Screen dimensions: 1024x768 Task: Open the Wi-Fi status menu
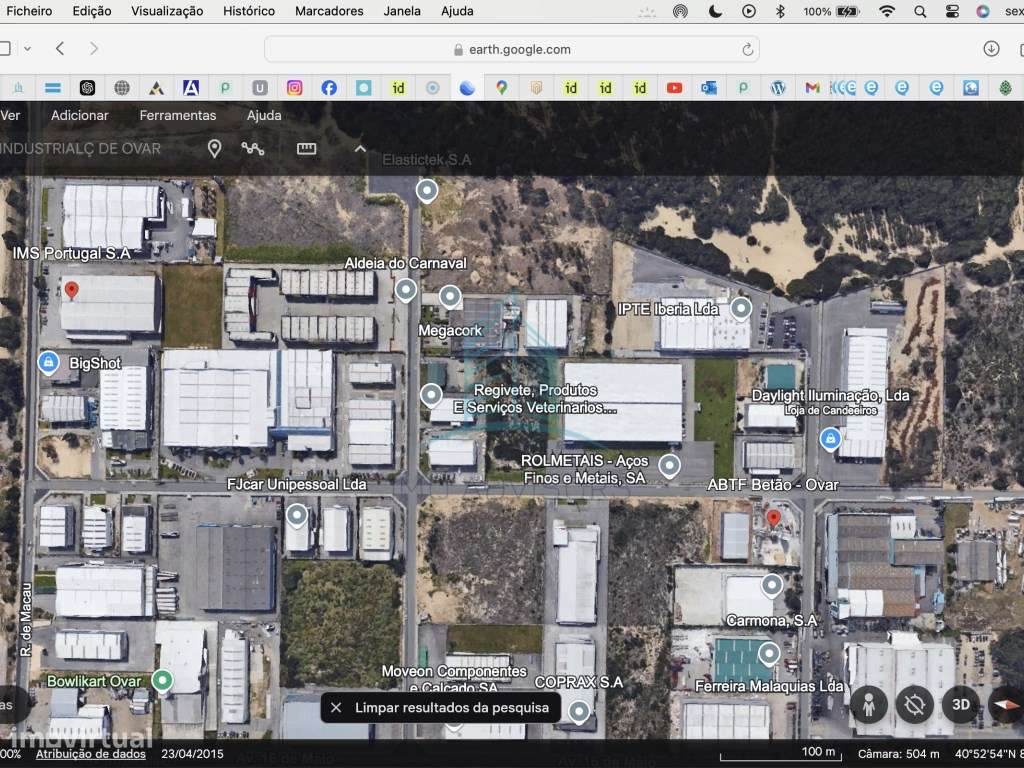point(887,11)
